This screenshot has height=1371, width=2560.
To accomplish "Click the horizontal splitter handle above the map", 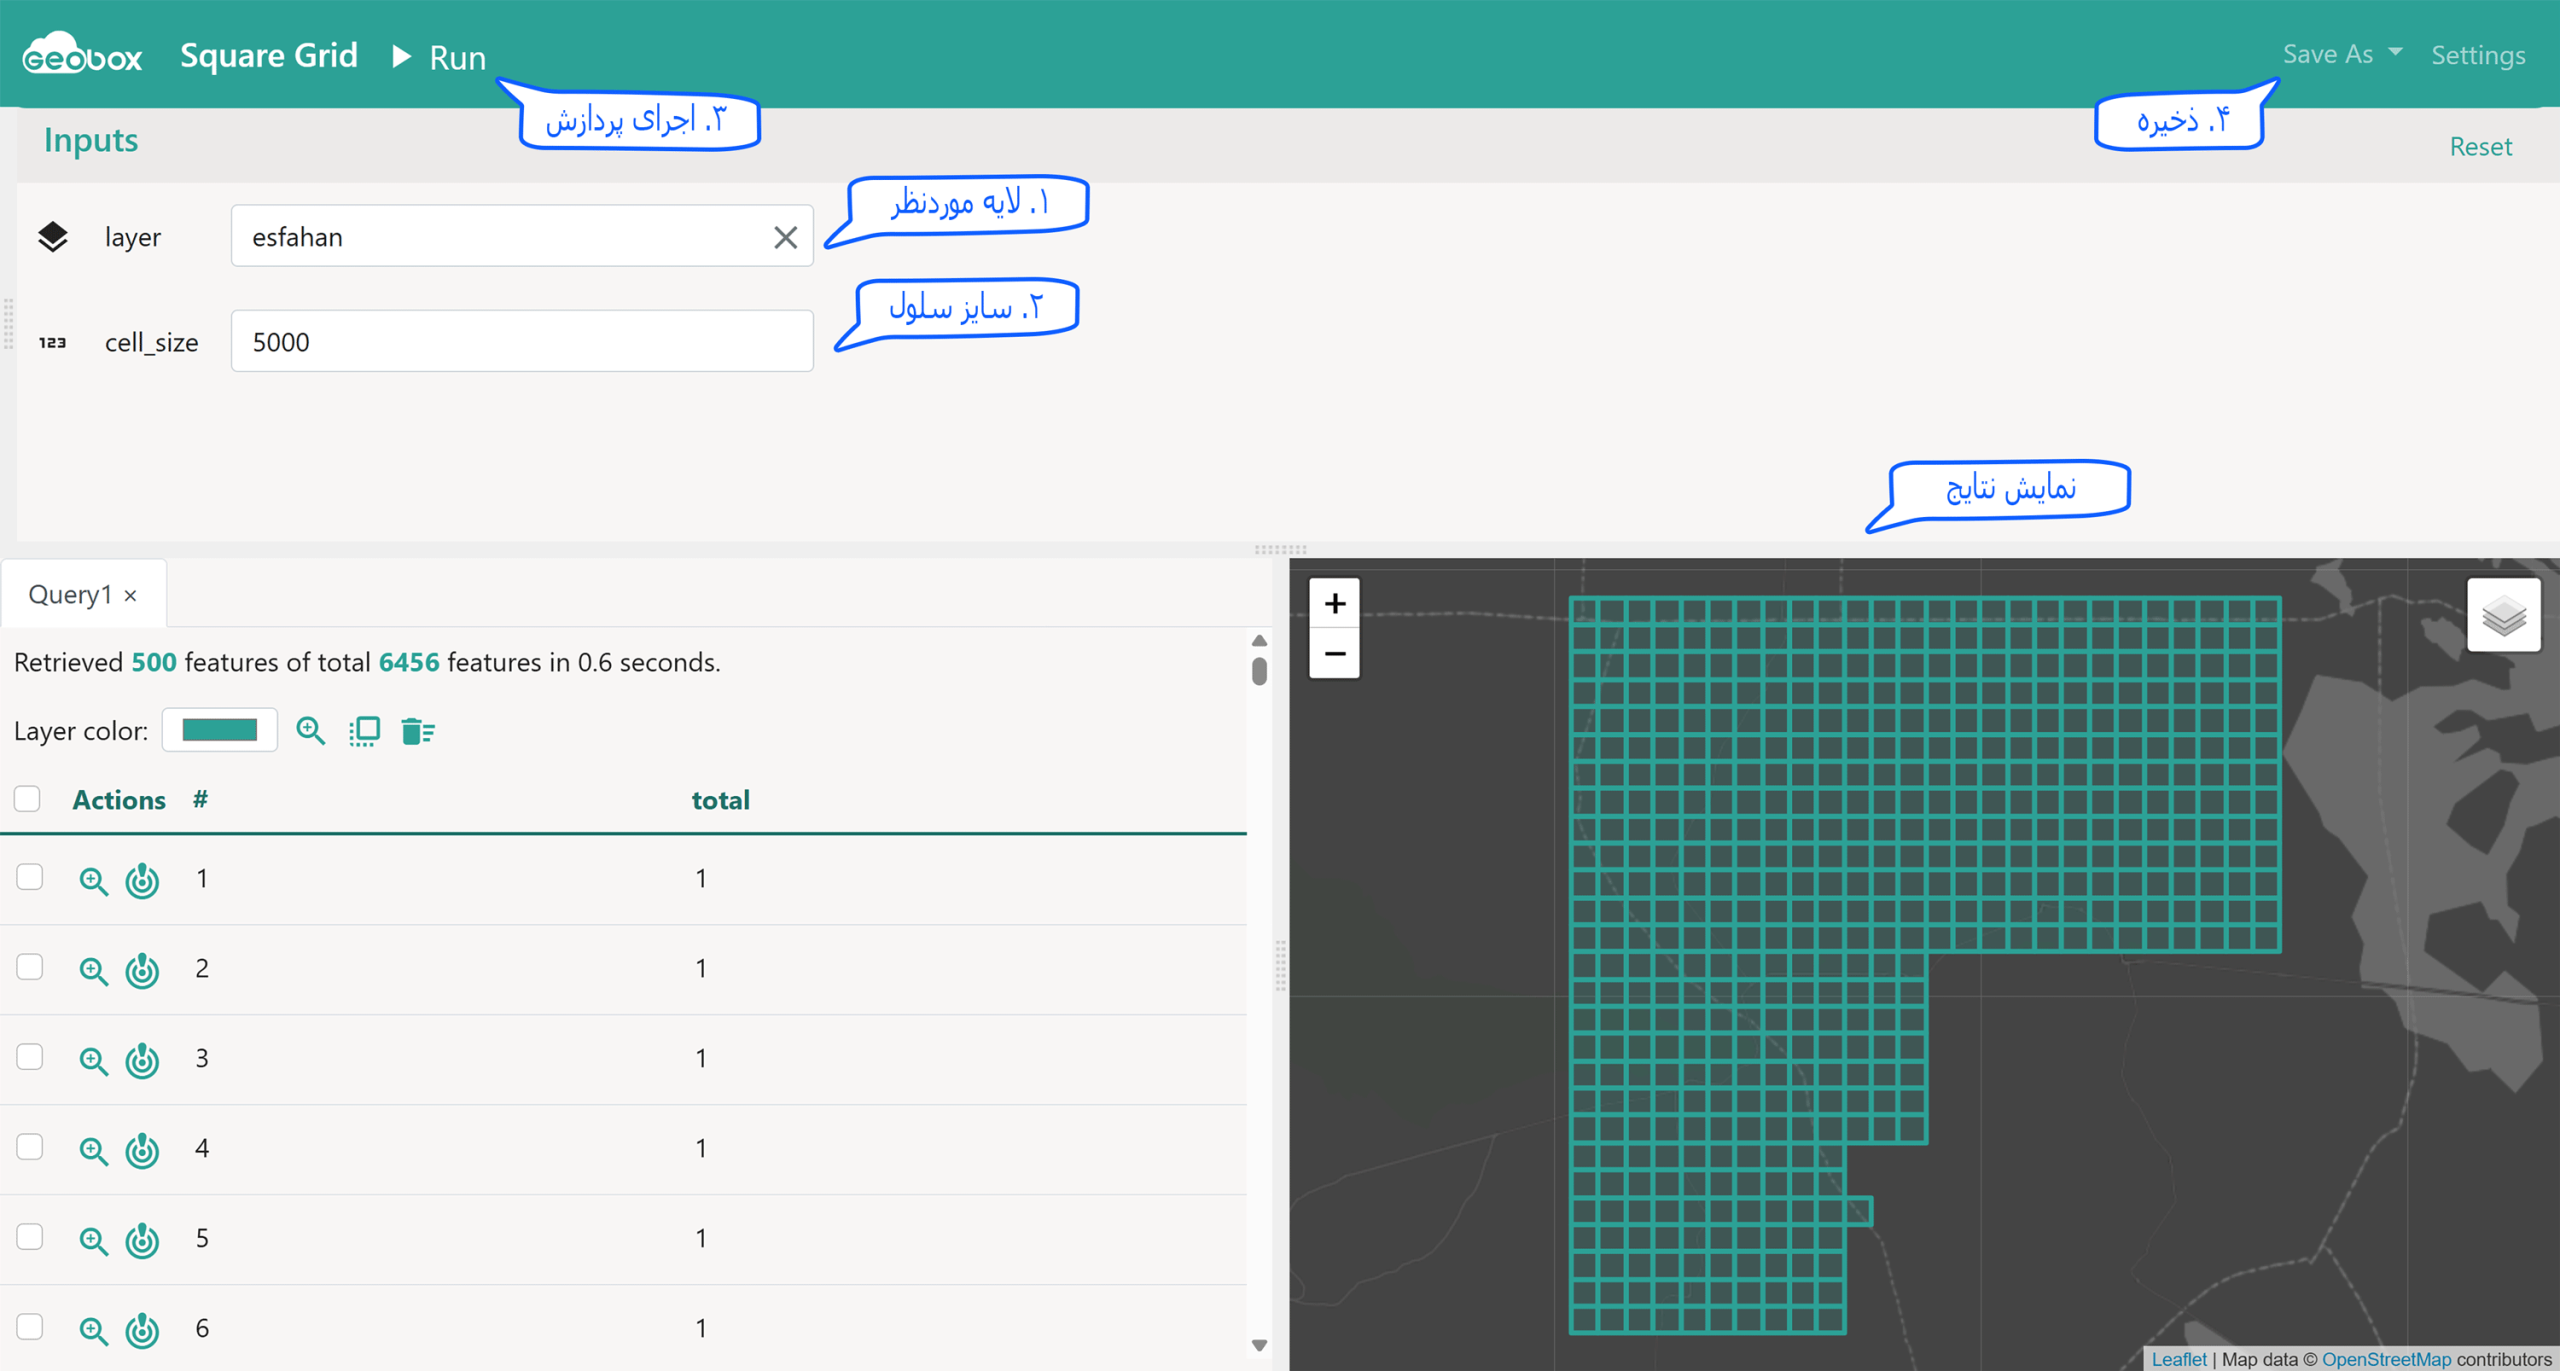I will (x=1280, y=549).
